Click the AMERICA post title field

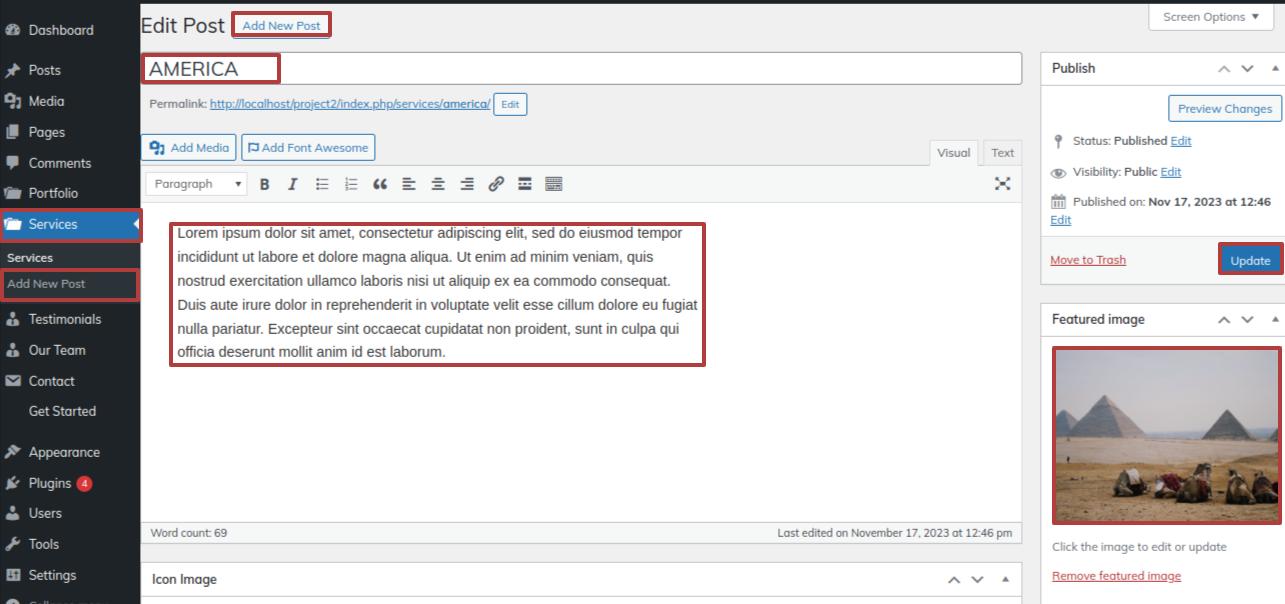(580, 69)
